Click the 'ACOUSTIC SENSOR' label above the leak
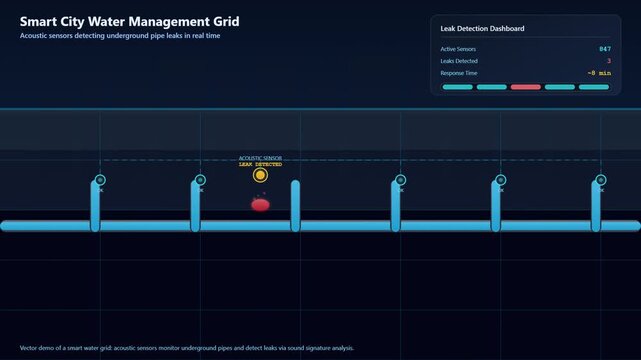Screen dimensions: 641x360 (x=260, y=158)
